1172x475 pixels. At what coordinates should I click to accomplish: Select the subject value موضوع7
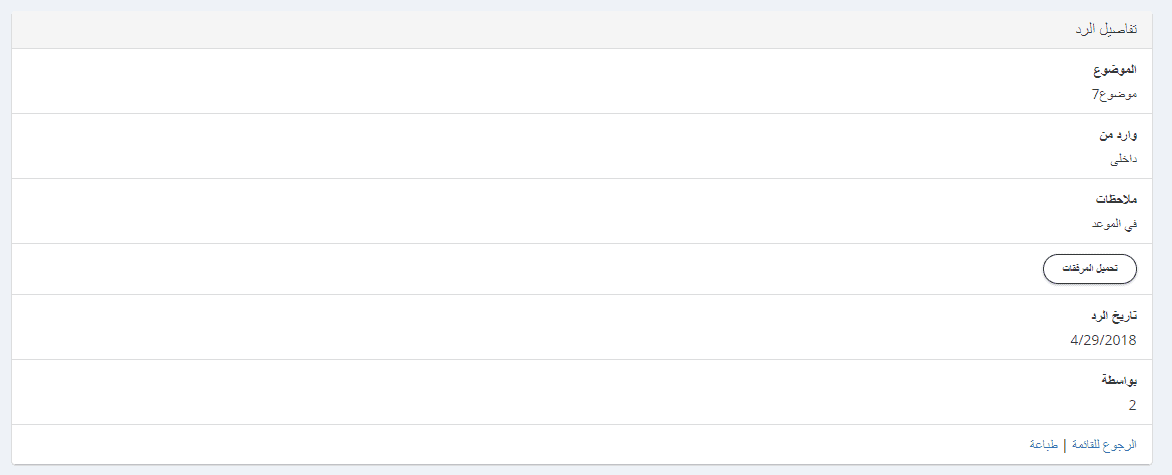tap(1114, 94)
